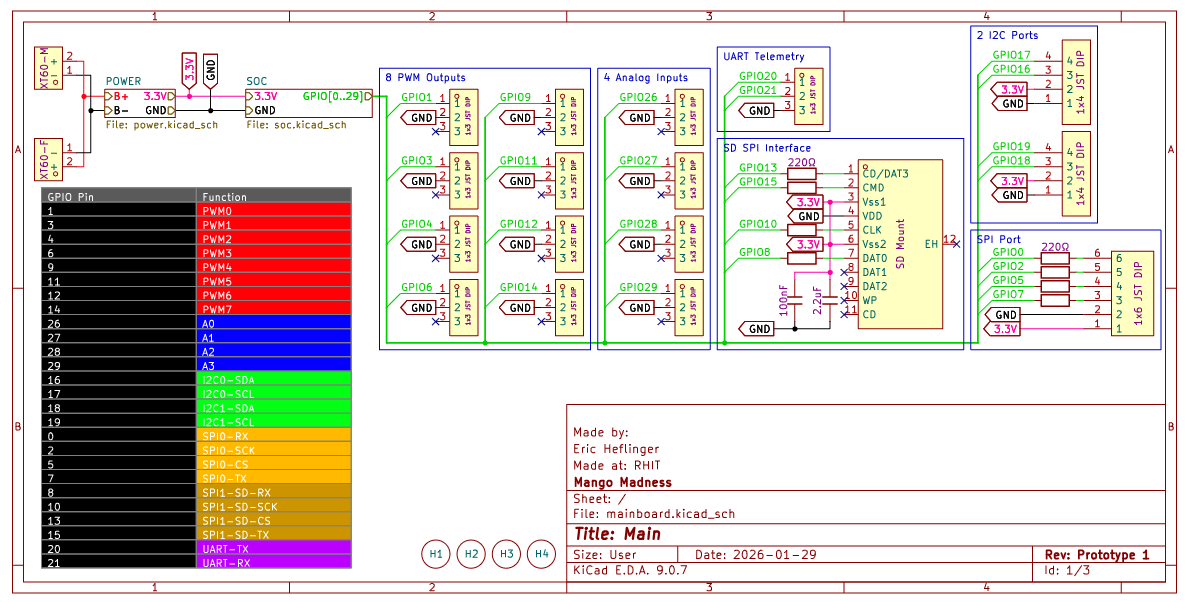Click the green I2C0-SDA table cell
The width and height of the screenshot is (1186, 602).
[x=273, y=380]
